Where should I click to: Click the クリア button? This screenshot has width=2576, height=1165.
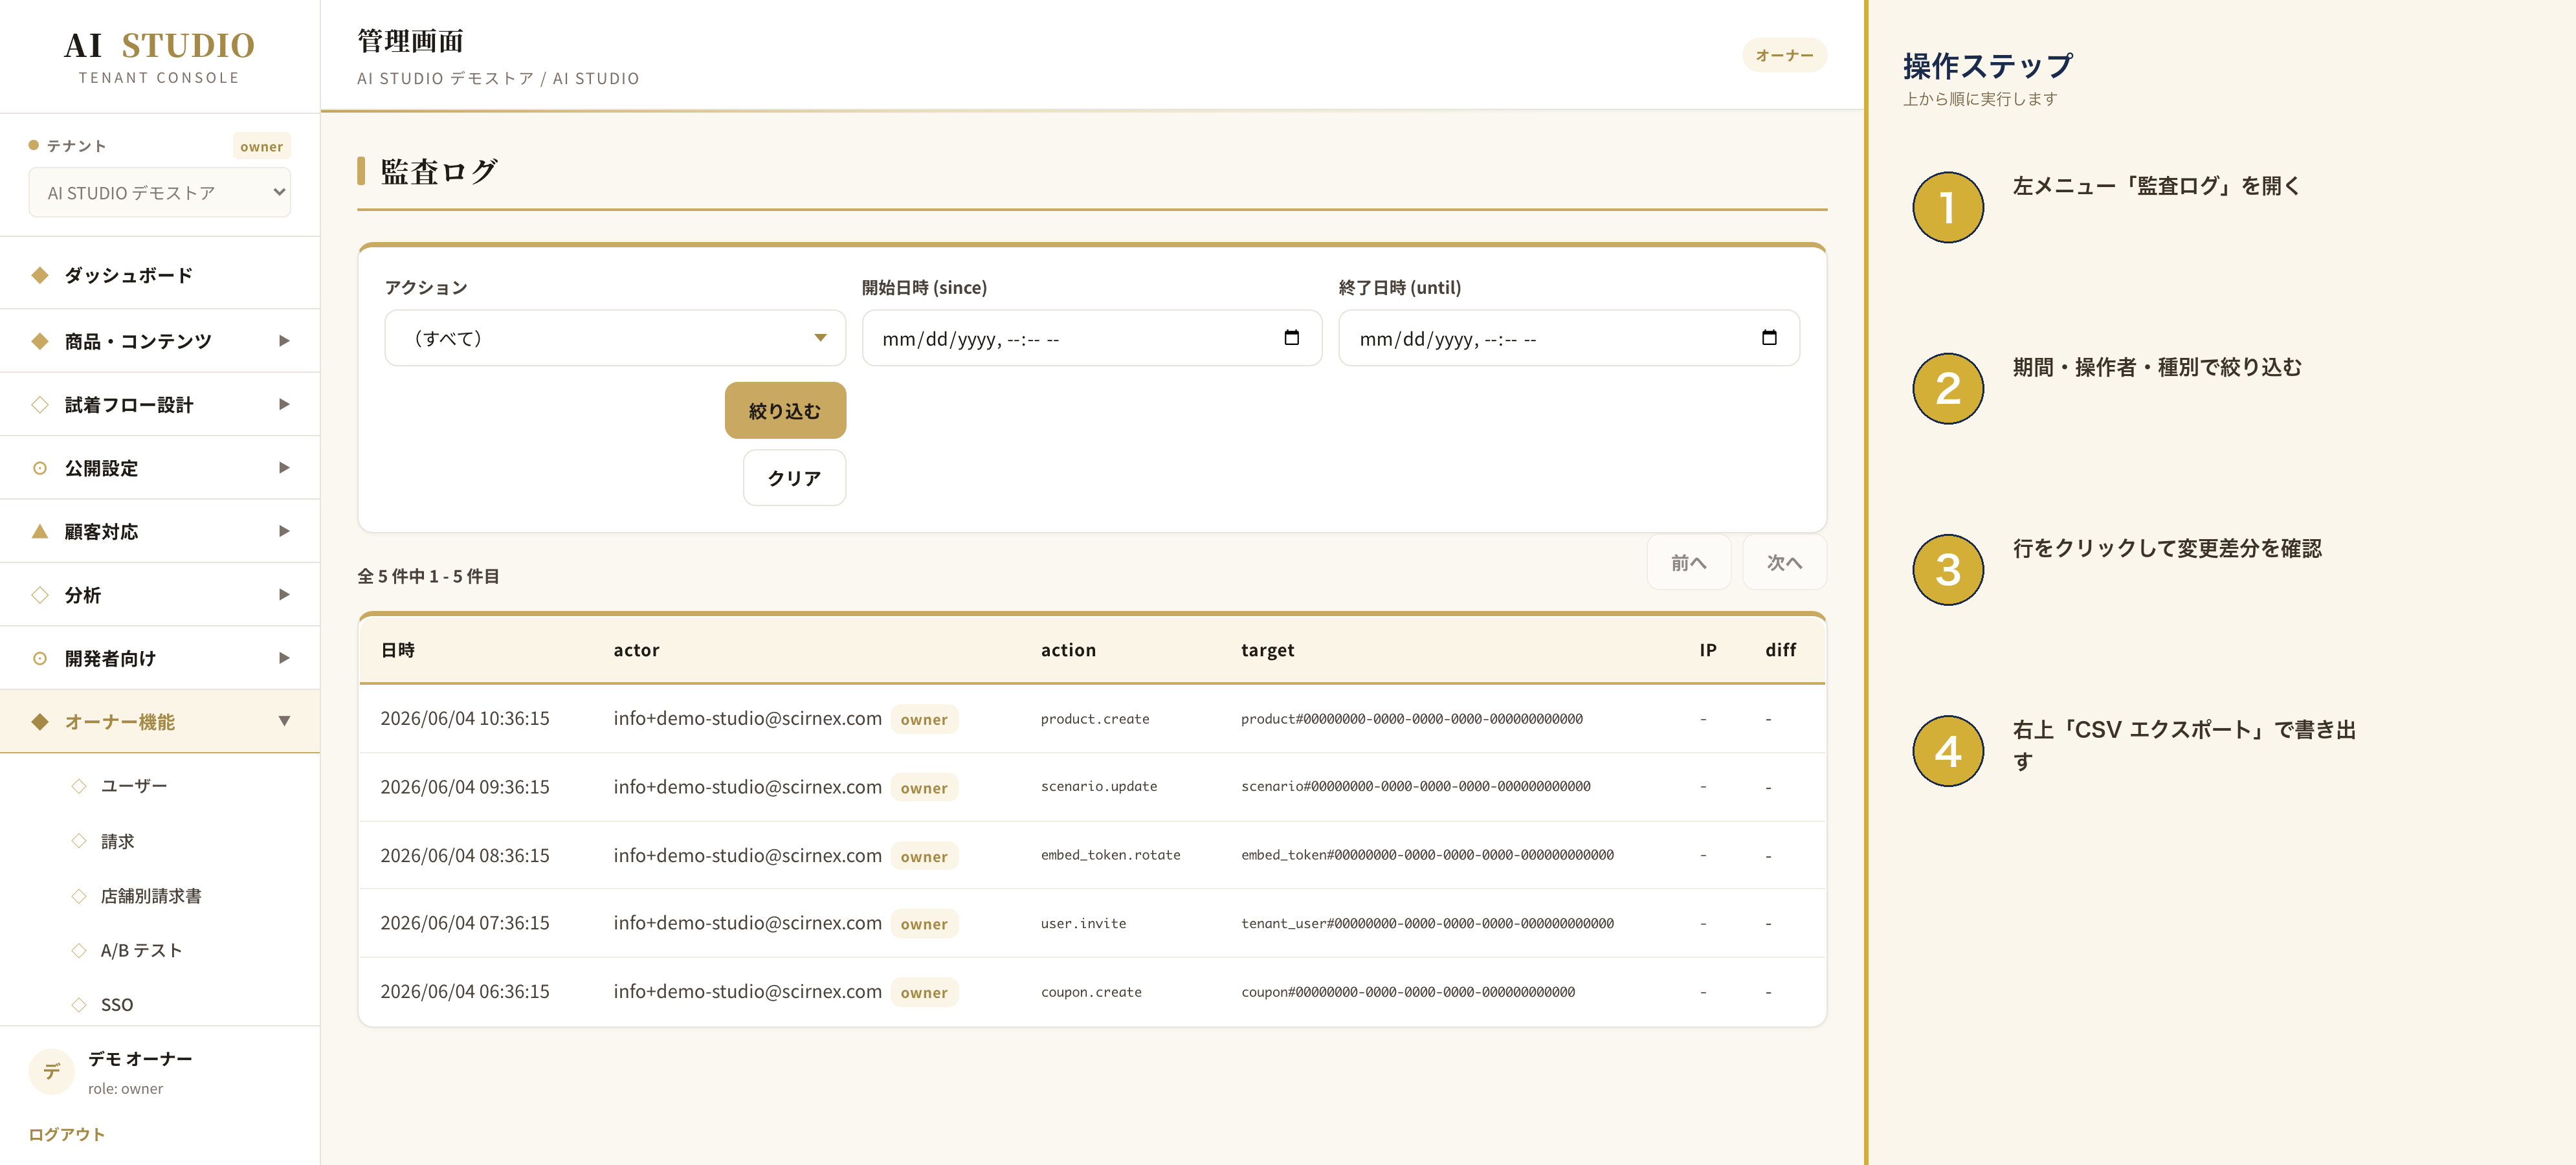tap(794, 478)
